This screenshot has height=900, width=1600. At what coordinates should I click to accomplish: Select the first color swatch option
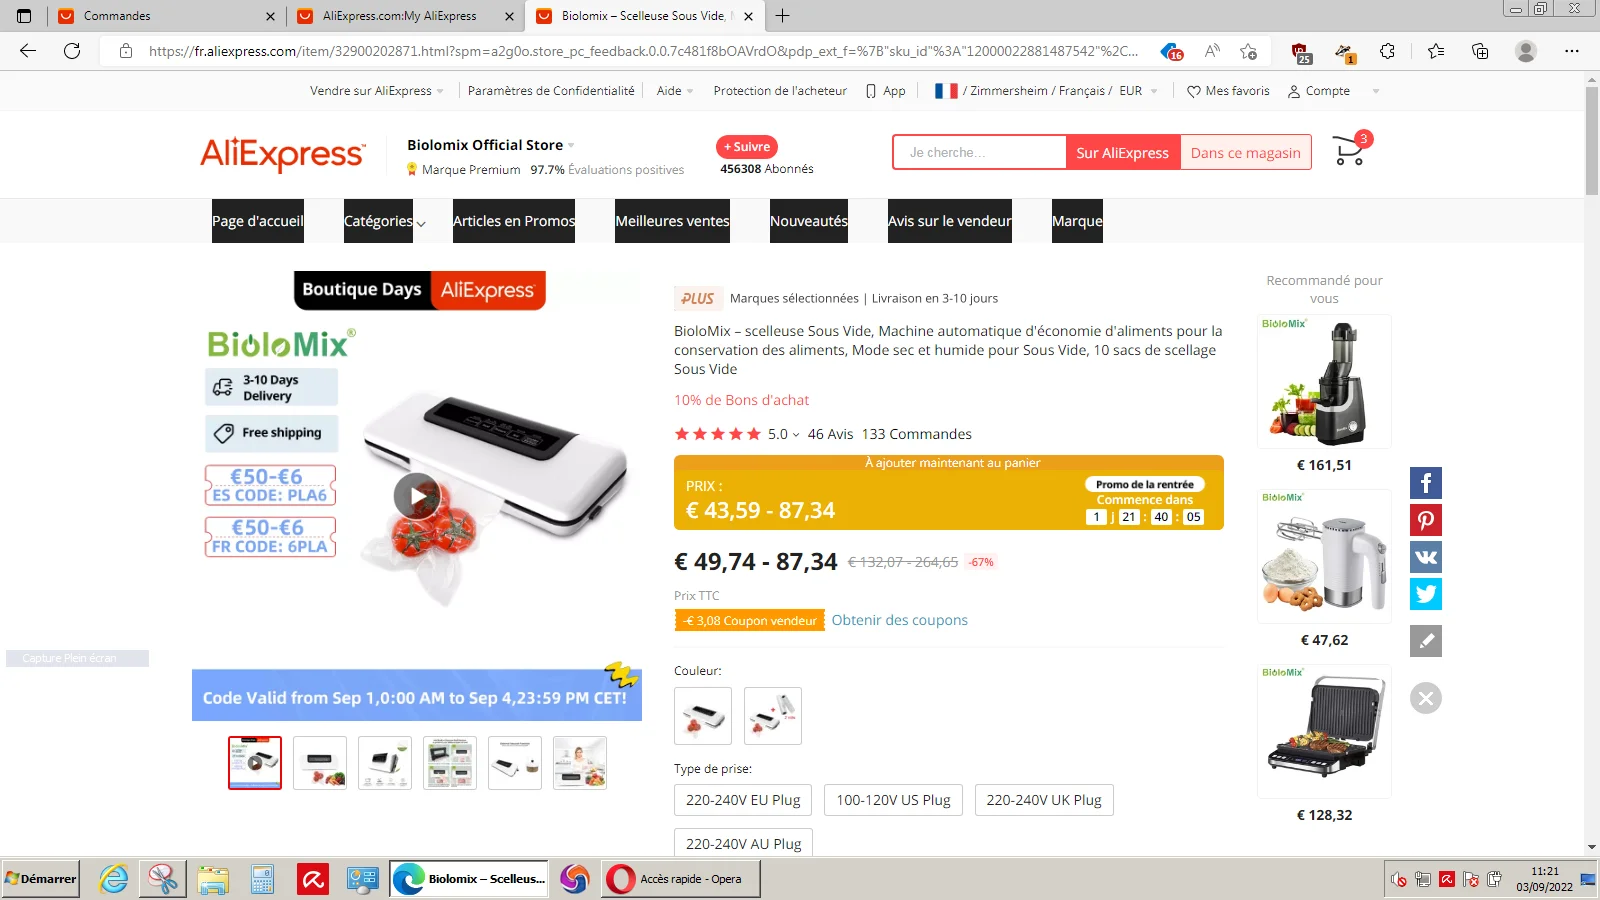[703, 716]
